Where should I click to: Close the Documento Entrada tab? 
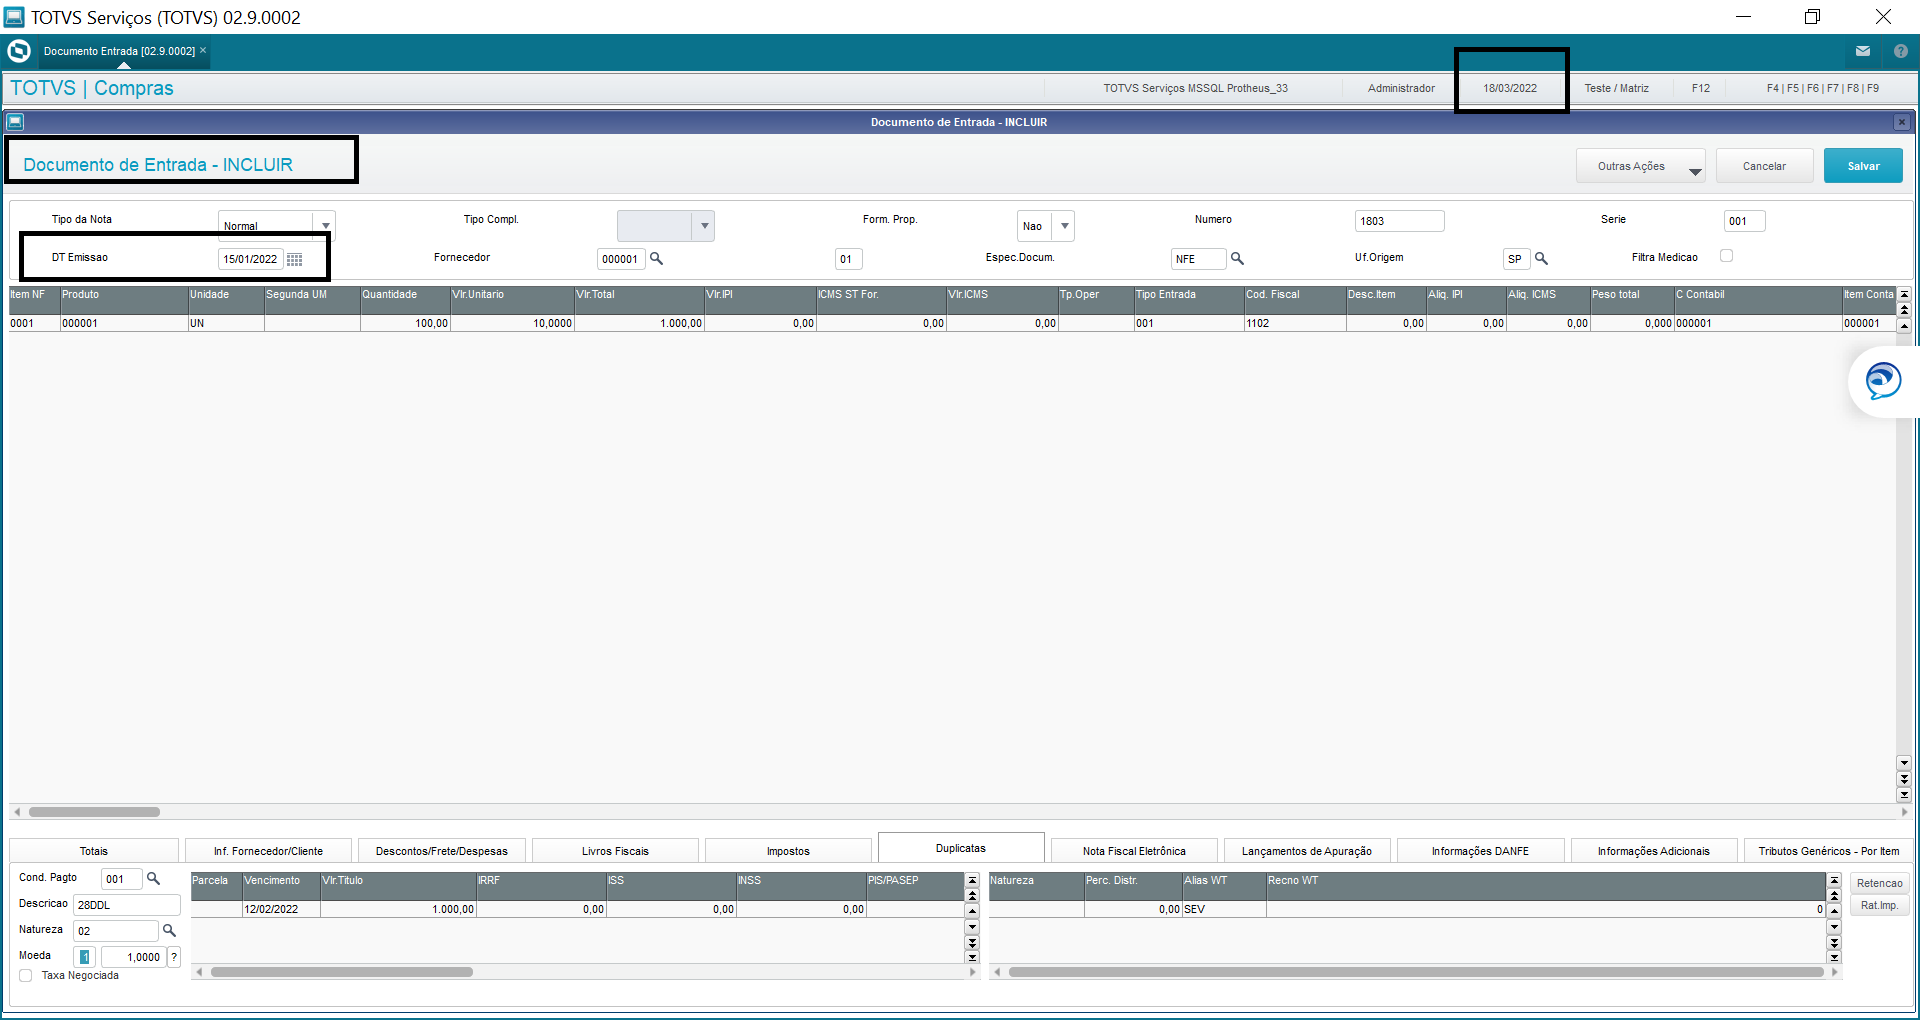[203, 50]
